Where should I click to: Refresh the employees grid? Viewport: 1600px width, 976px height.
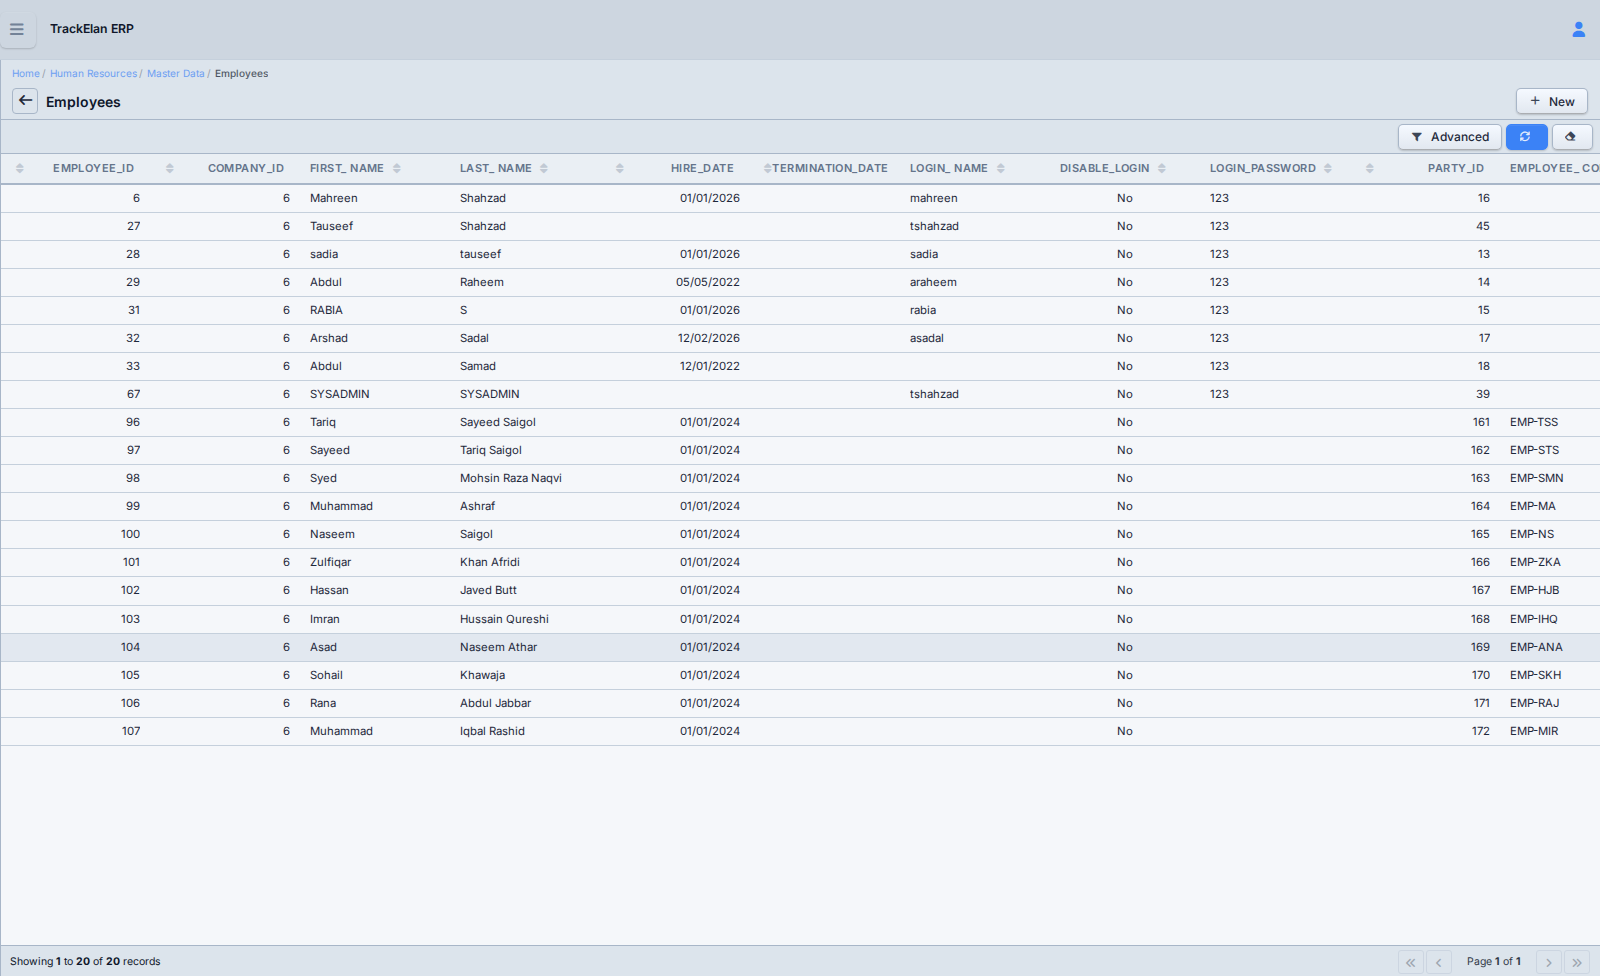[1526, 137]
